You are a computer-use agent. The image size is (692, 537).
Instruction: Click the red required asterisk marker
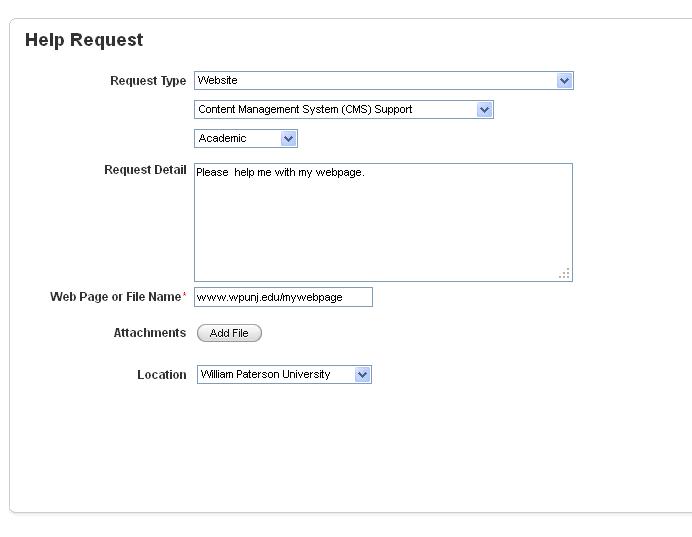(184, 295)
